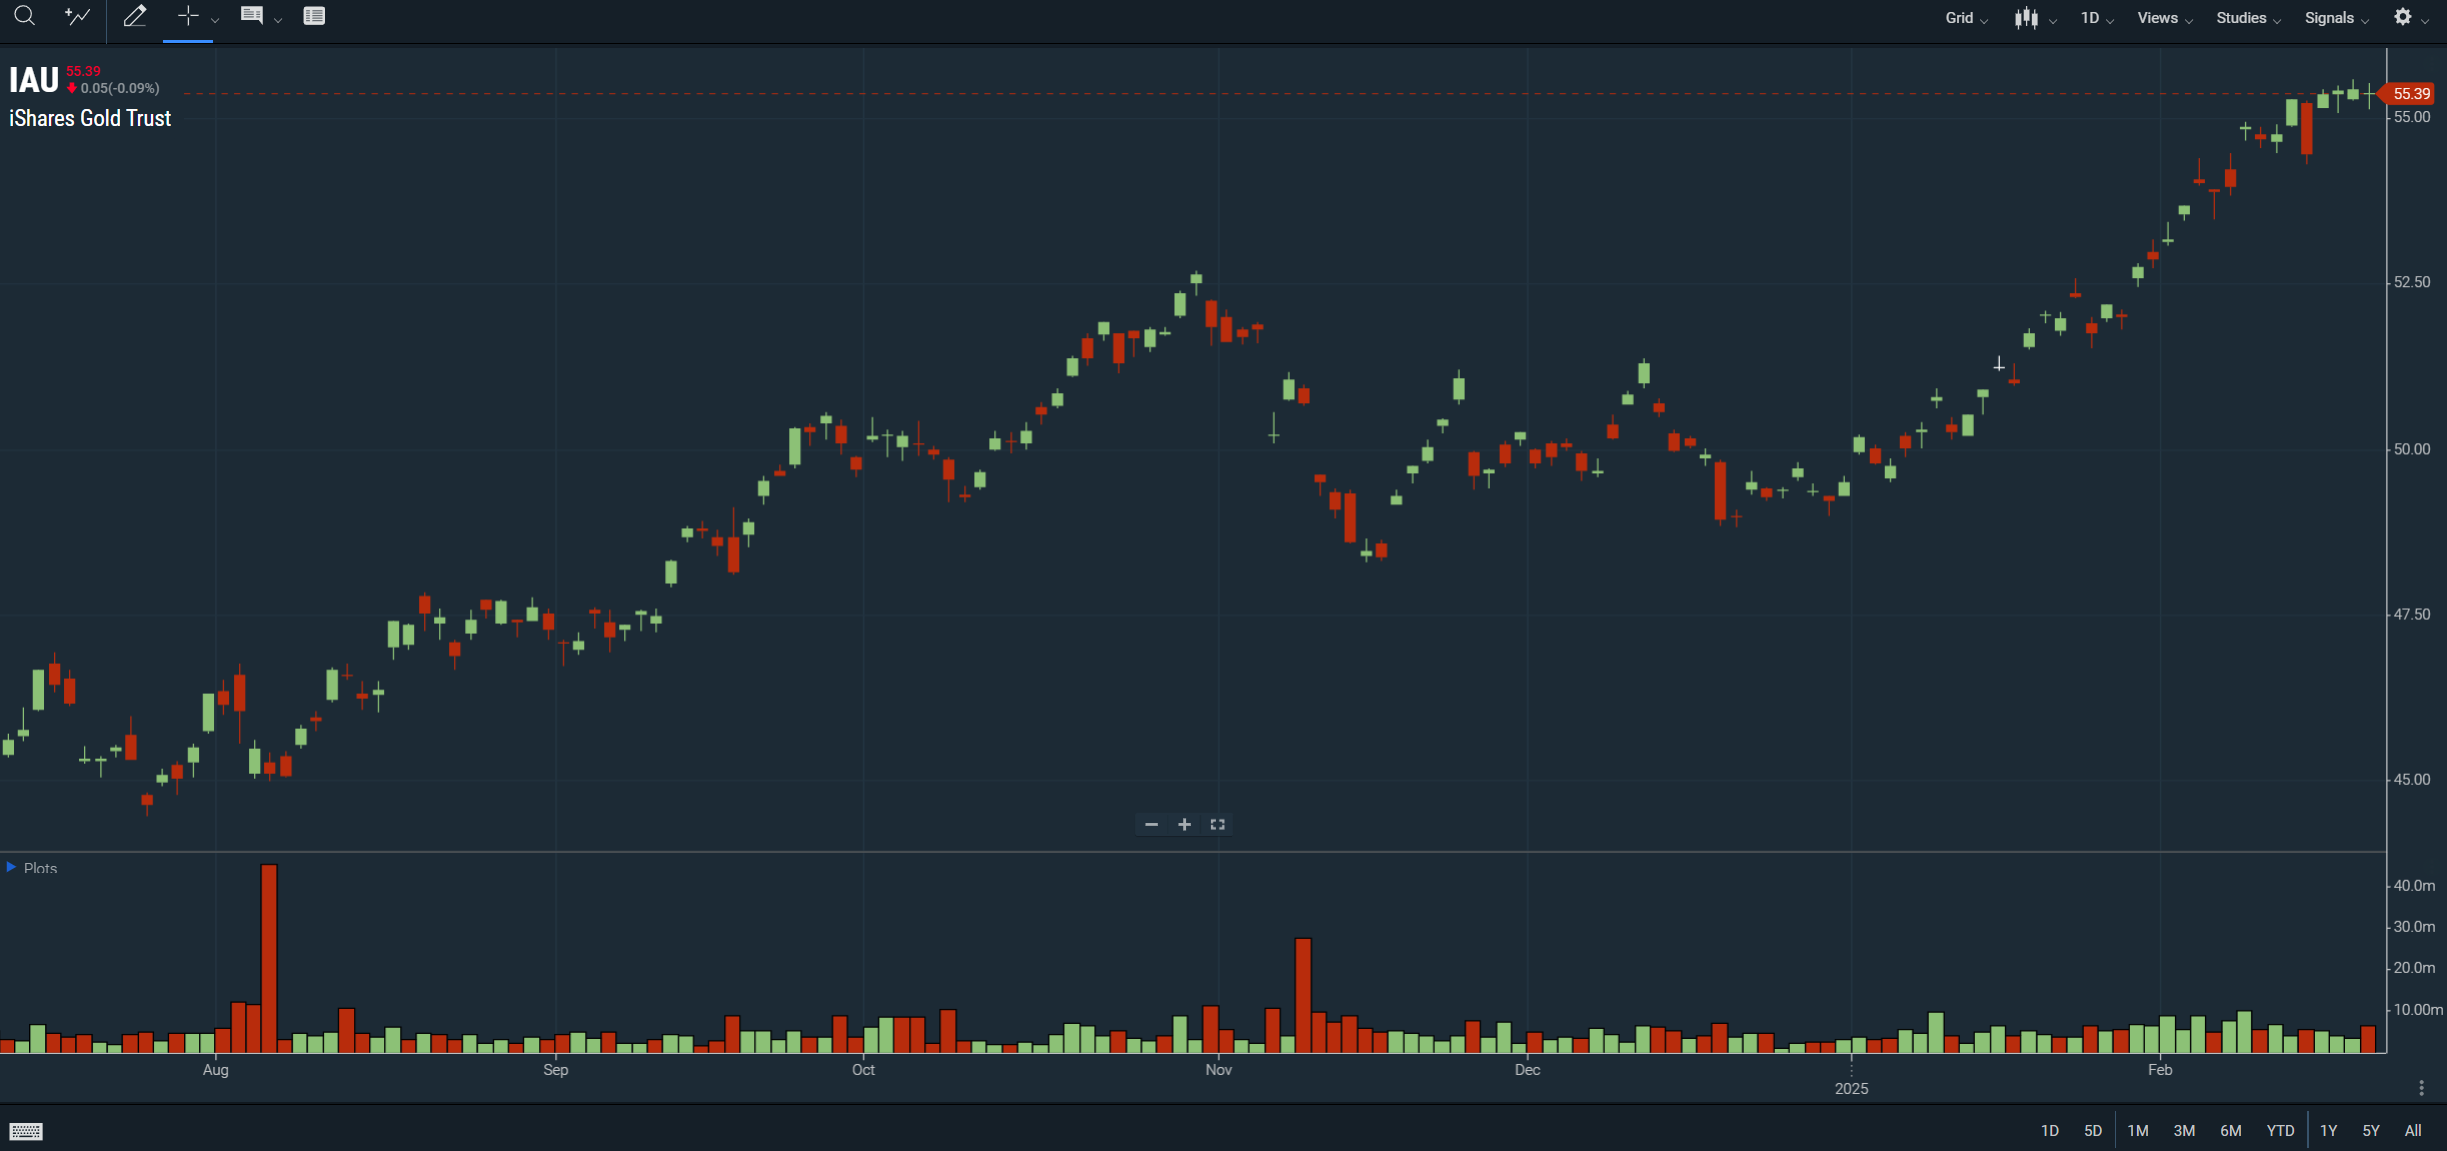Viewport: 2447px width, 1151px height.
Task: Open the vertical three-dot menu
Action: [x=2421, y=1087]
